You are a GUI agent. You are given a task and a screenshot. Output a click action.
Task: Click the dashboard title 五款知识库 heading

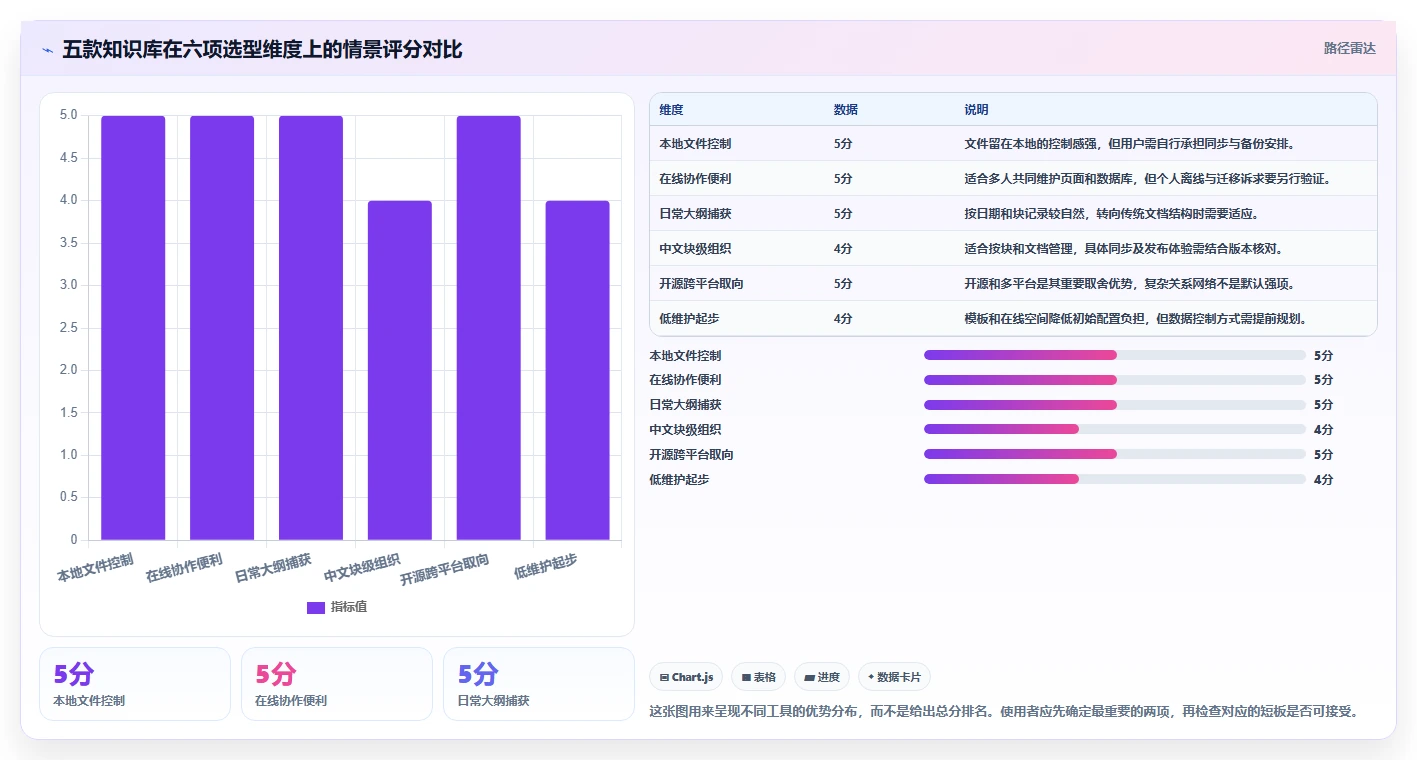coord(262,49)
